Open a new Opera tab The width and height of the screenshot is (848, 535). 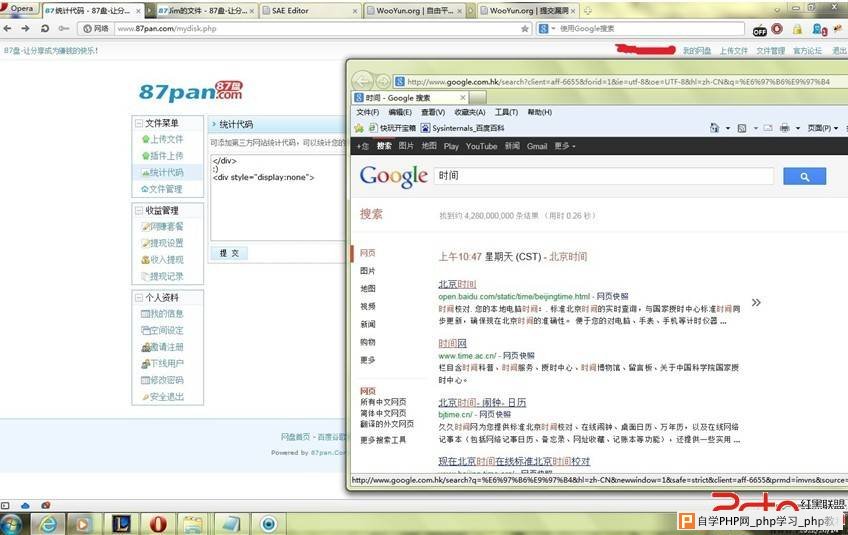click(x=588, y=10)
